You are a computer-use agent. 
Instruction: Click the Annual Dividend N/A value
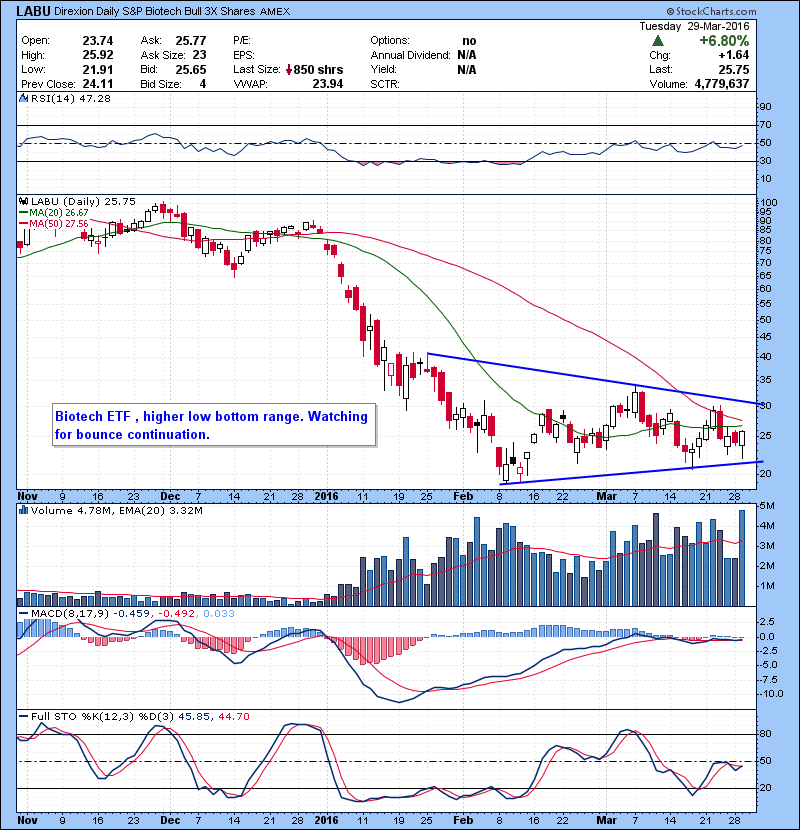click(466, 55)
